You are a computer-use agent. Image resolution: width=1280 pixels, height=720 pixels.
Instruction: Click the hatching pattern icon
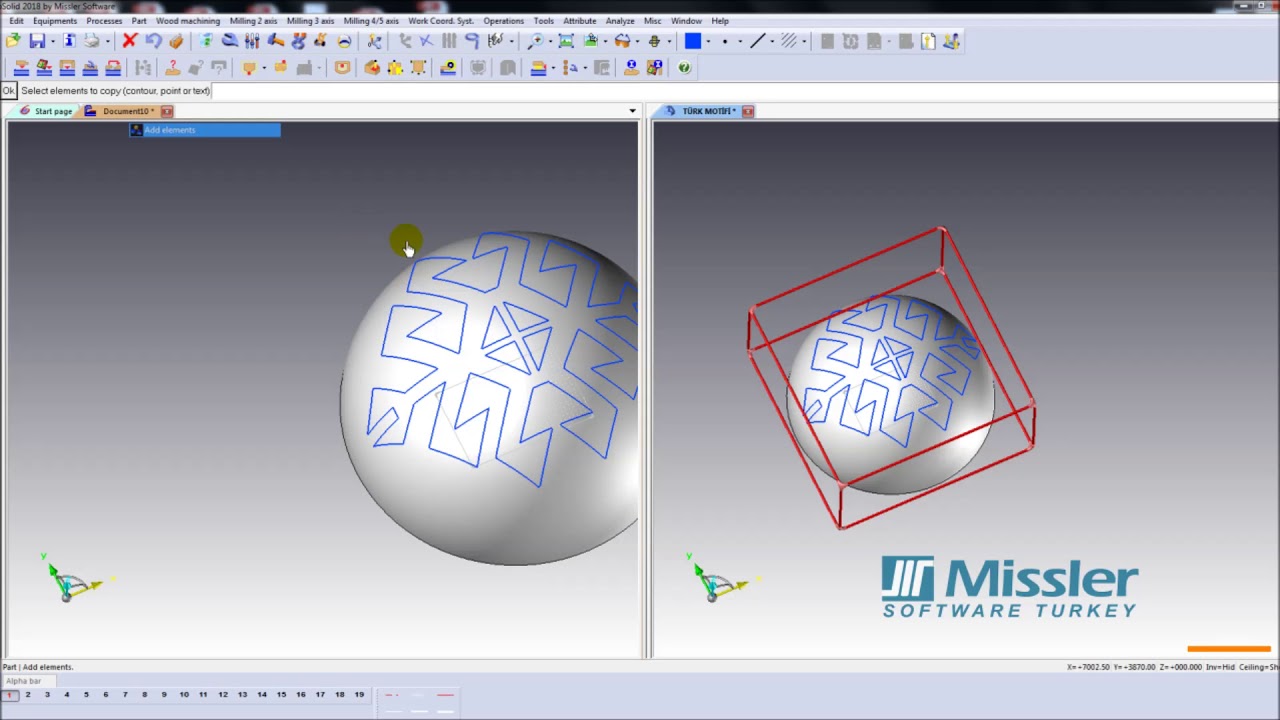tap(790, 41)
